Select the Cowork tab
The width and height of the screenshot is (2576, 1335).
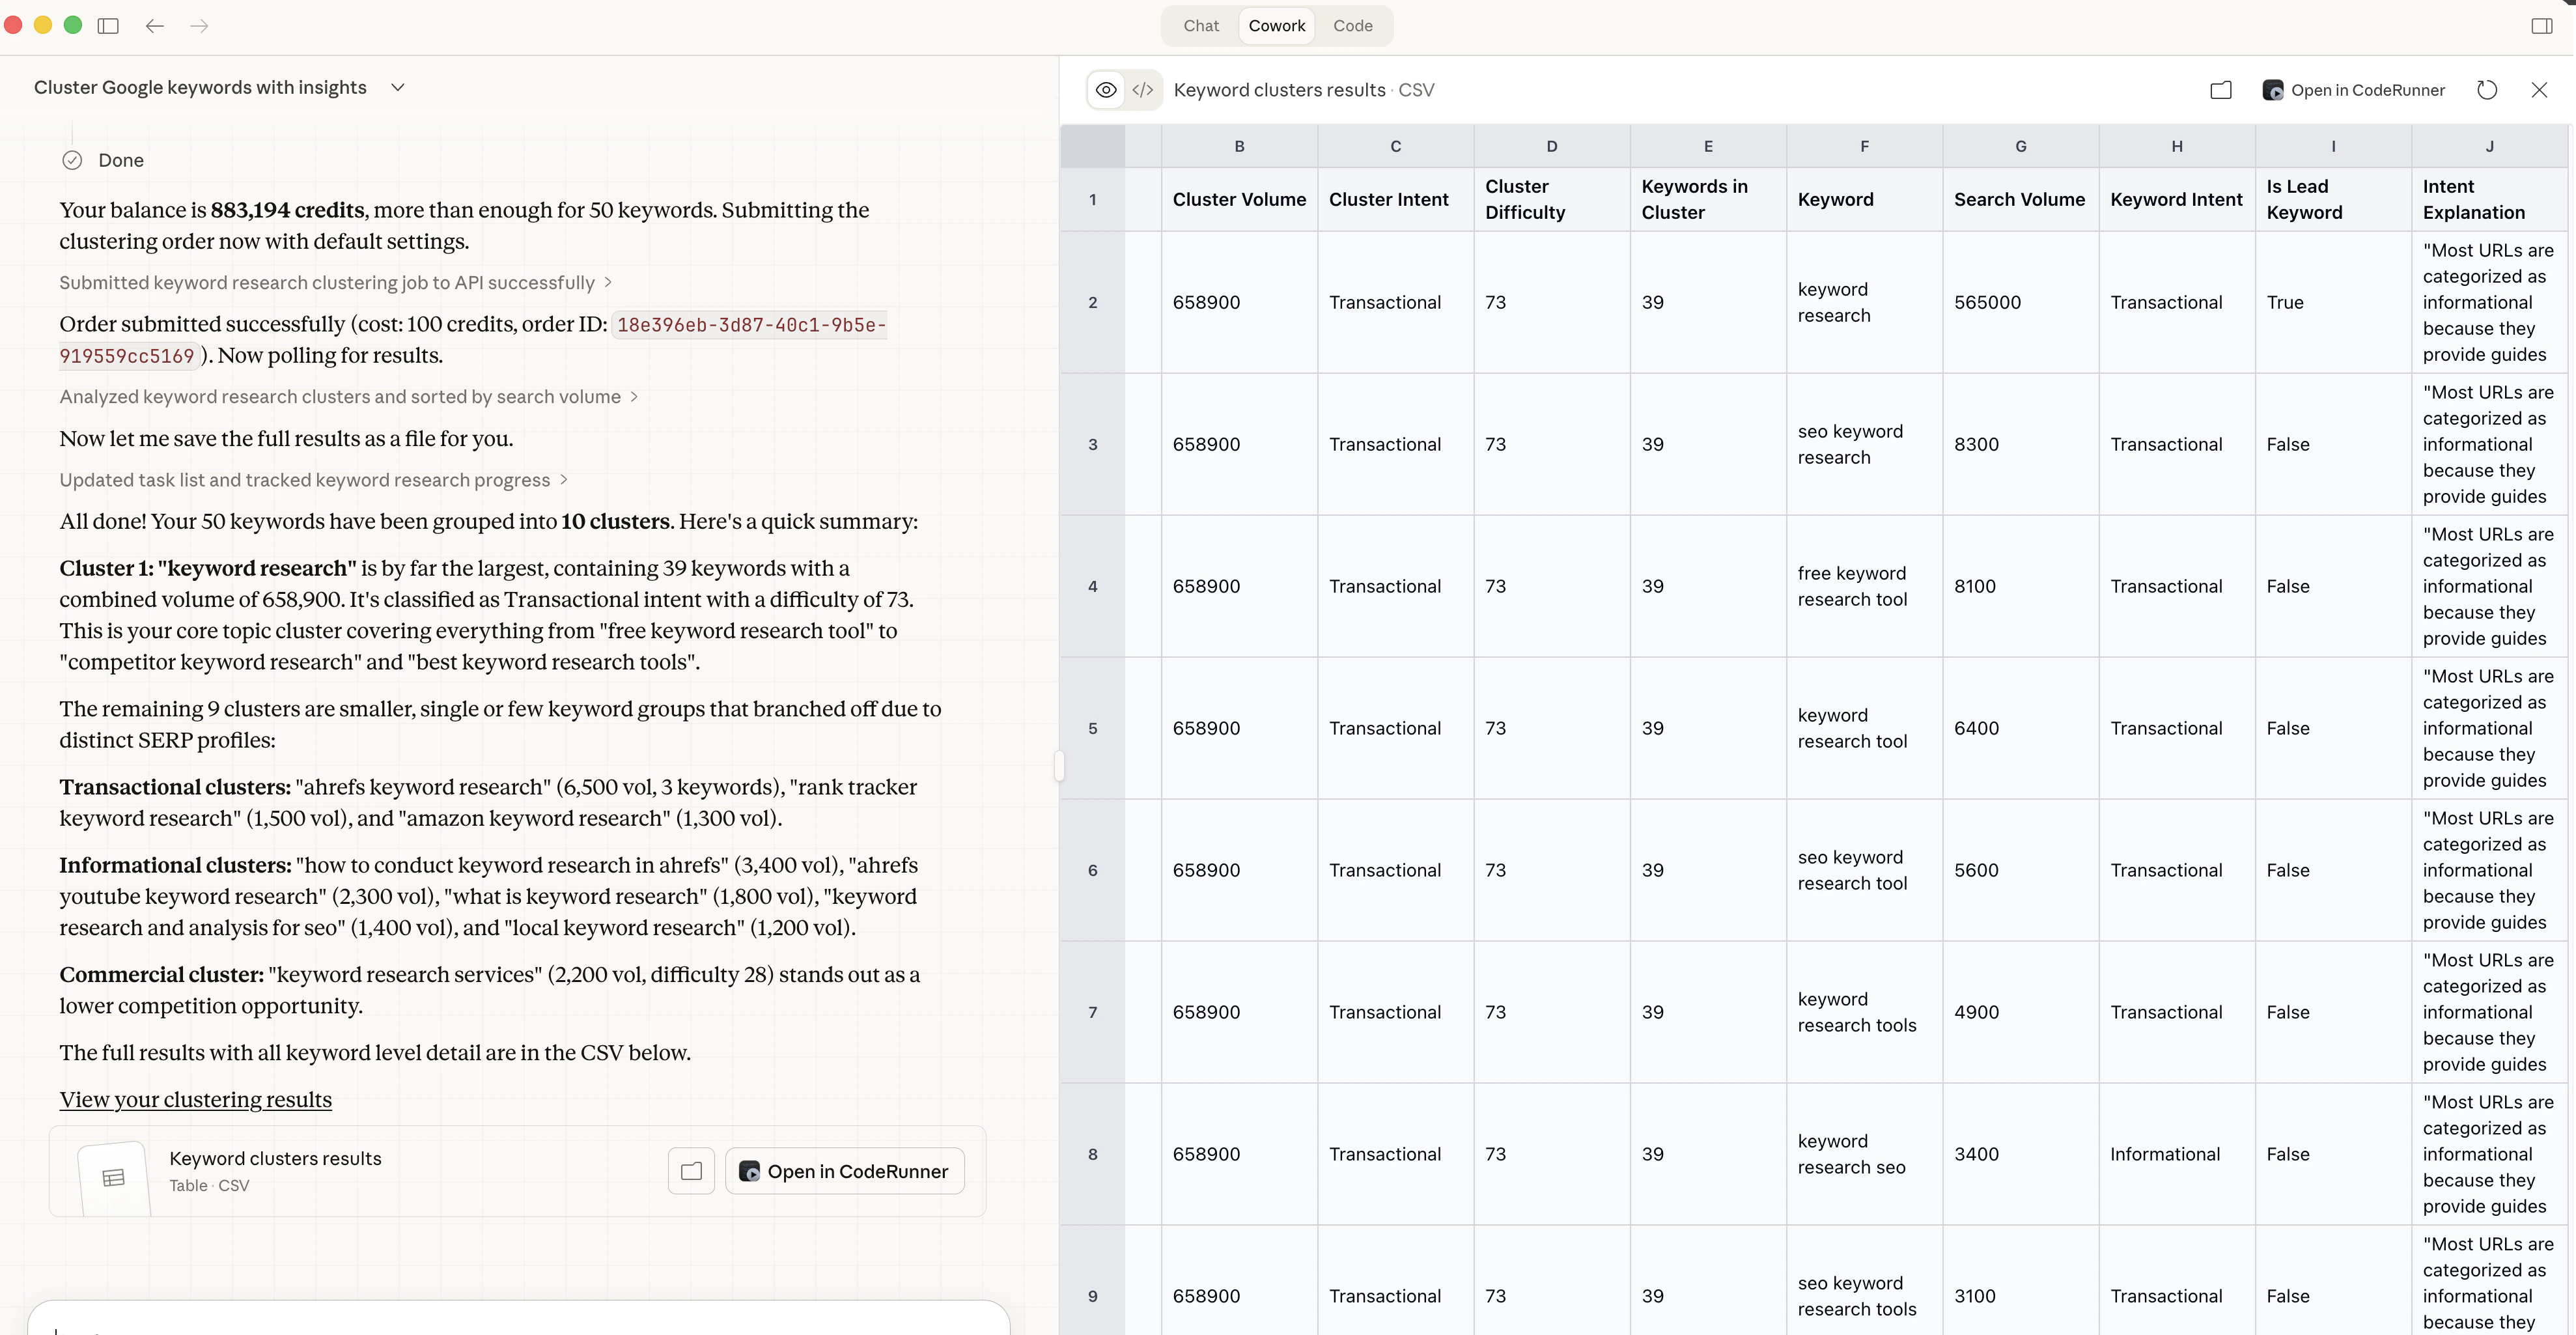1276,26
